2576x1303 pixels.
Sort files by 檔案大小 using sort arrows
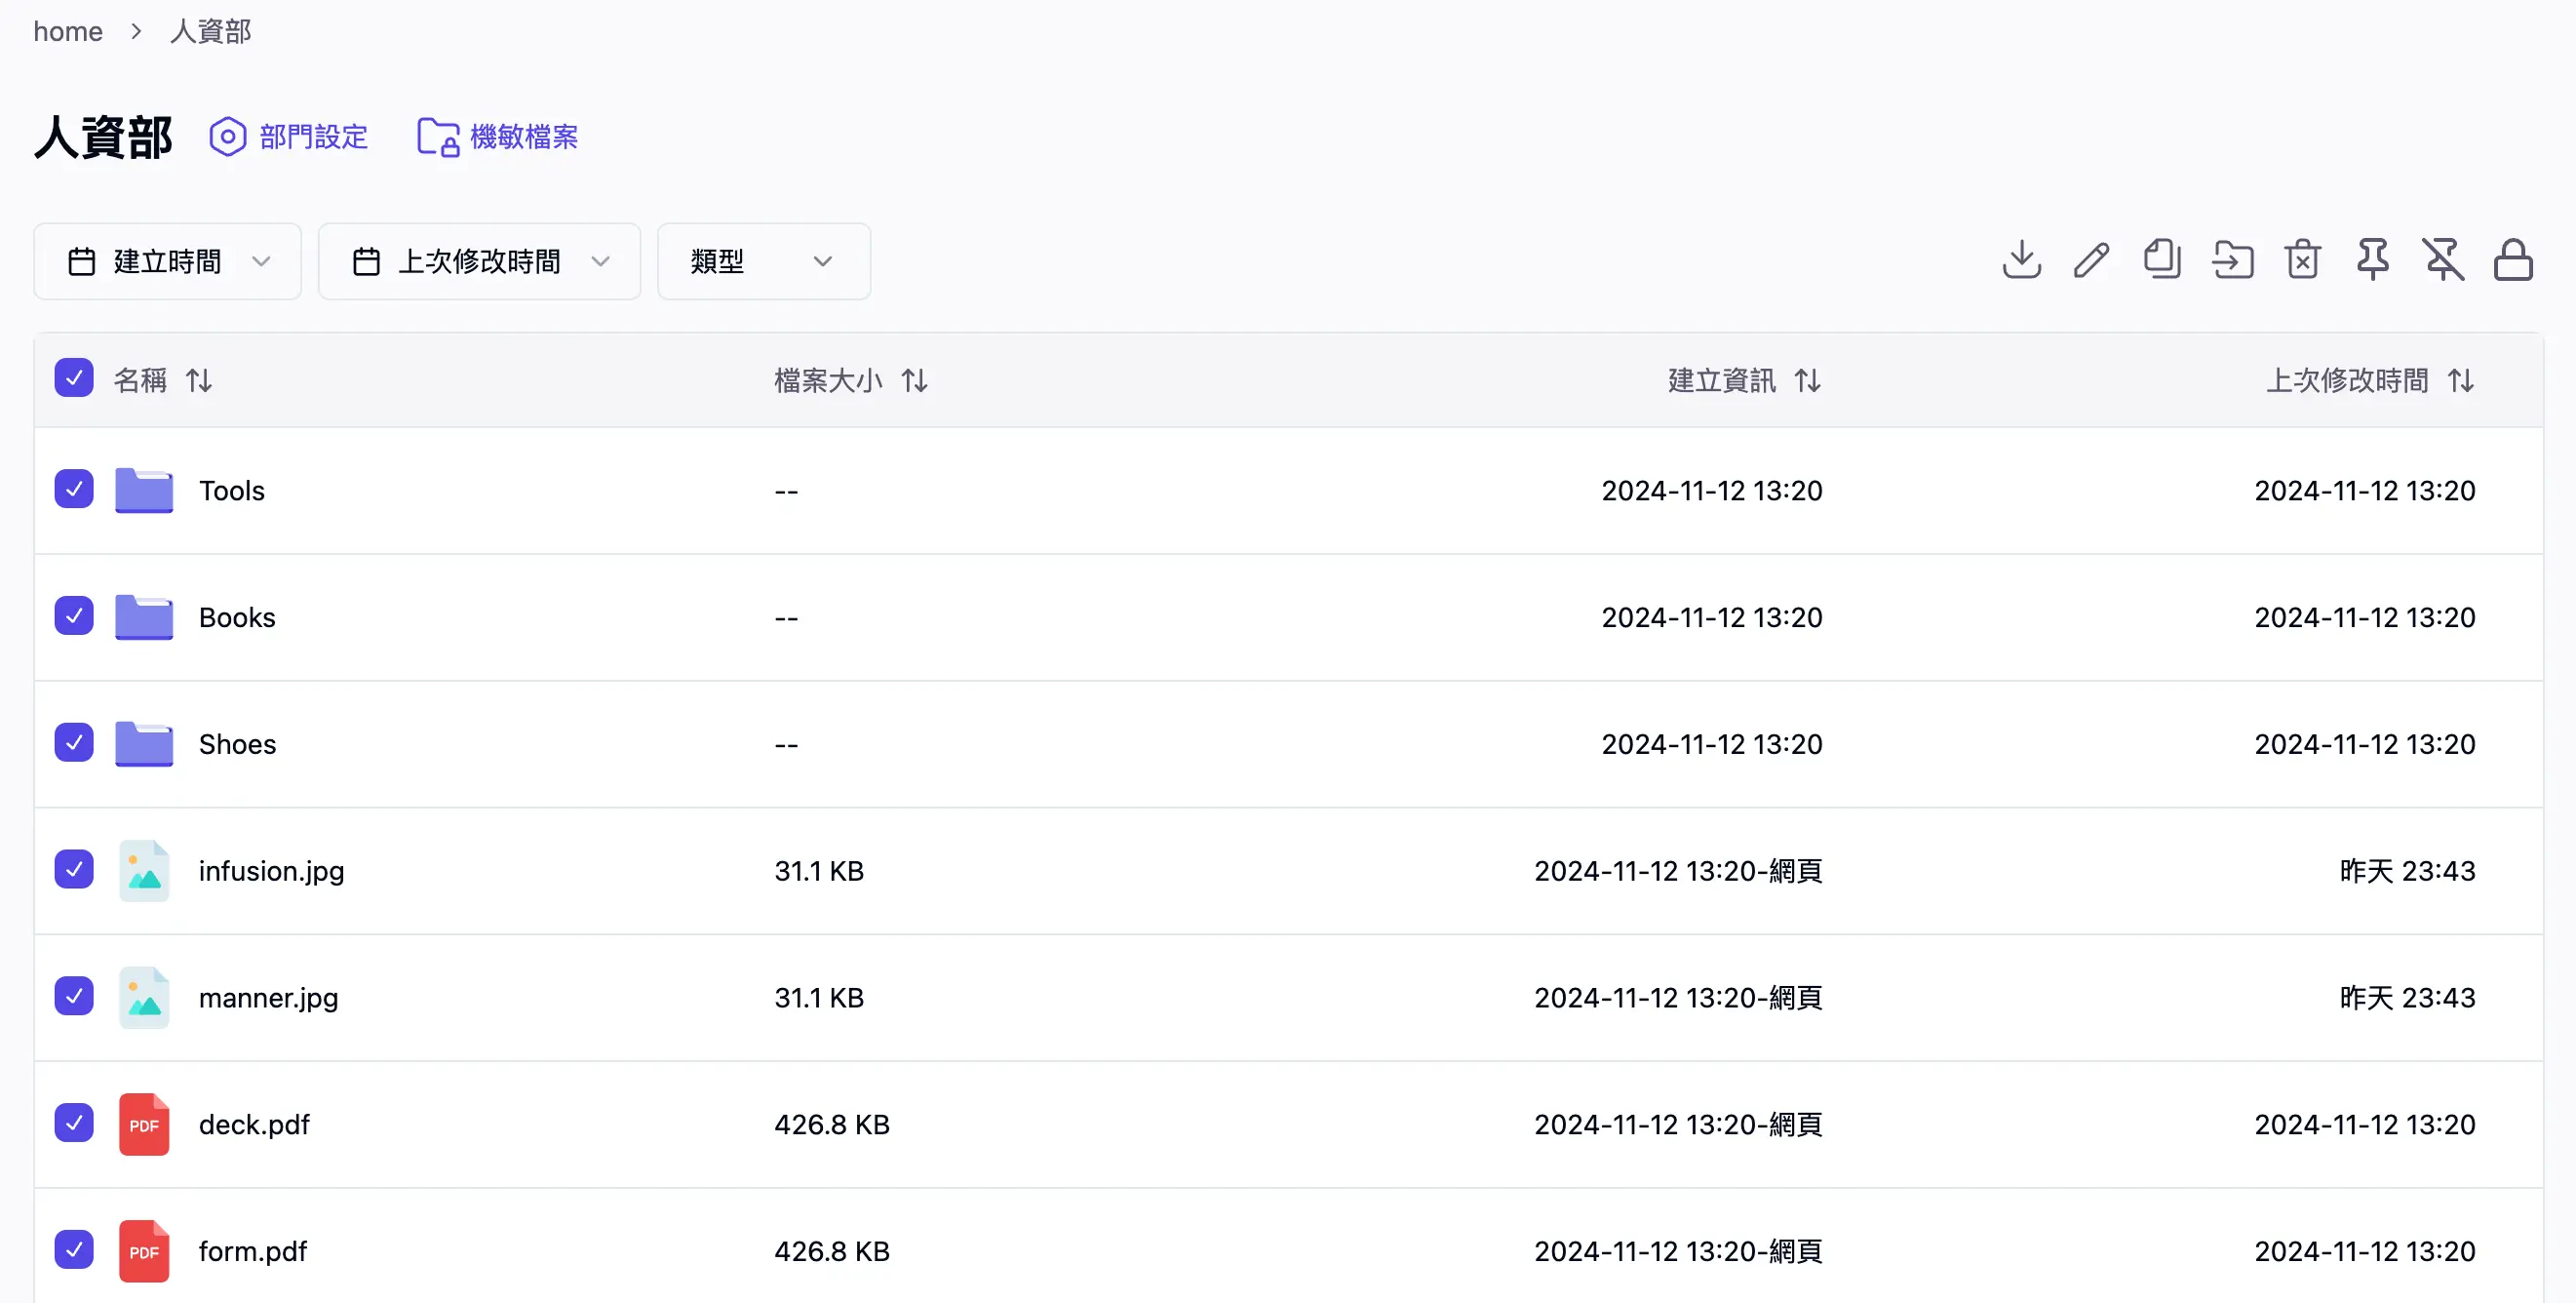click(x=914, y=380)
